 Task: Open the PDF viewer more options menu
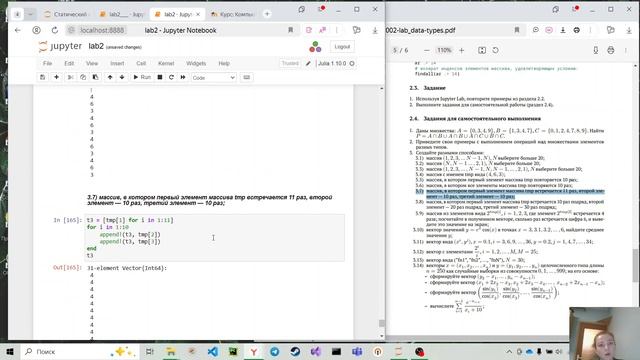tap(626, 50)
